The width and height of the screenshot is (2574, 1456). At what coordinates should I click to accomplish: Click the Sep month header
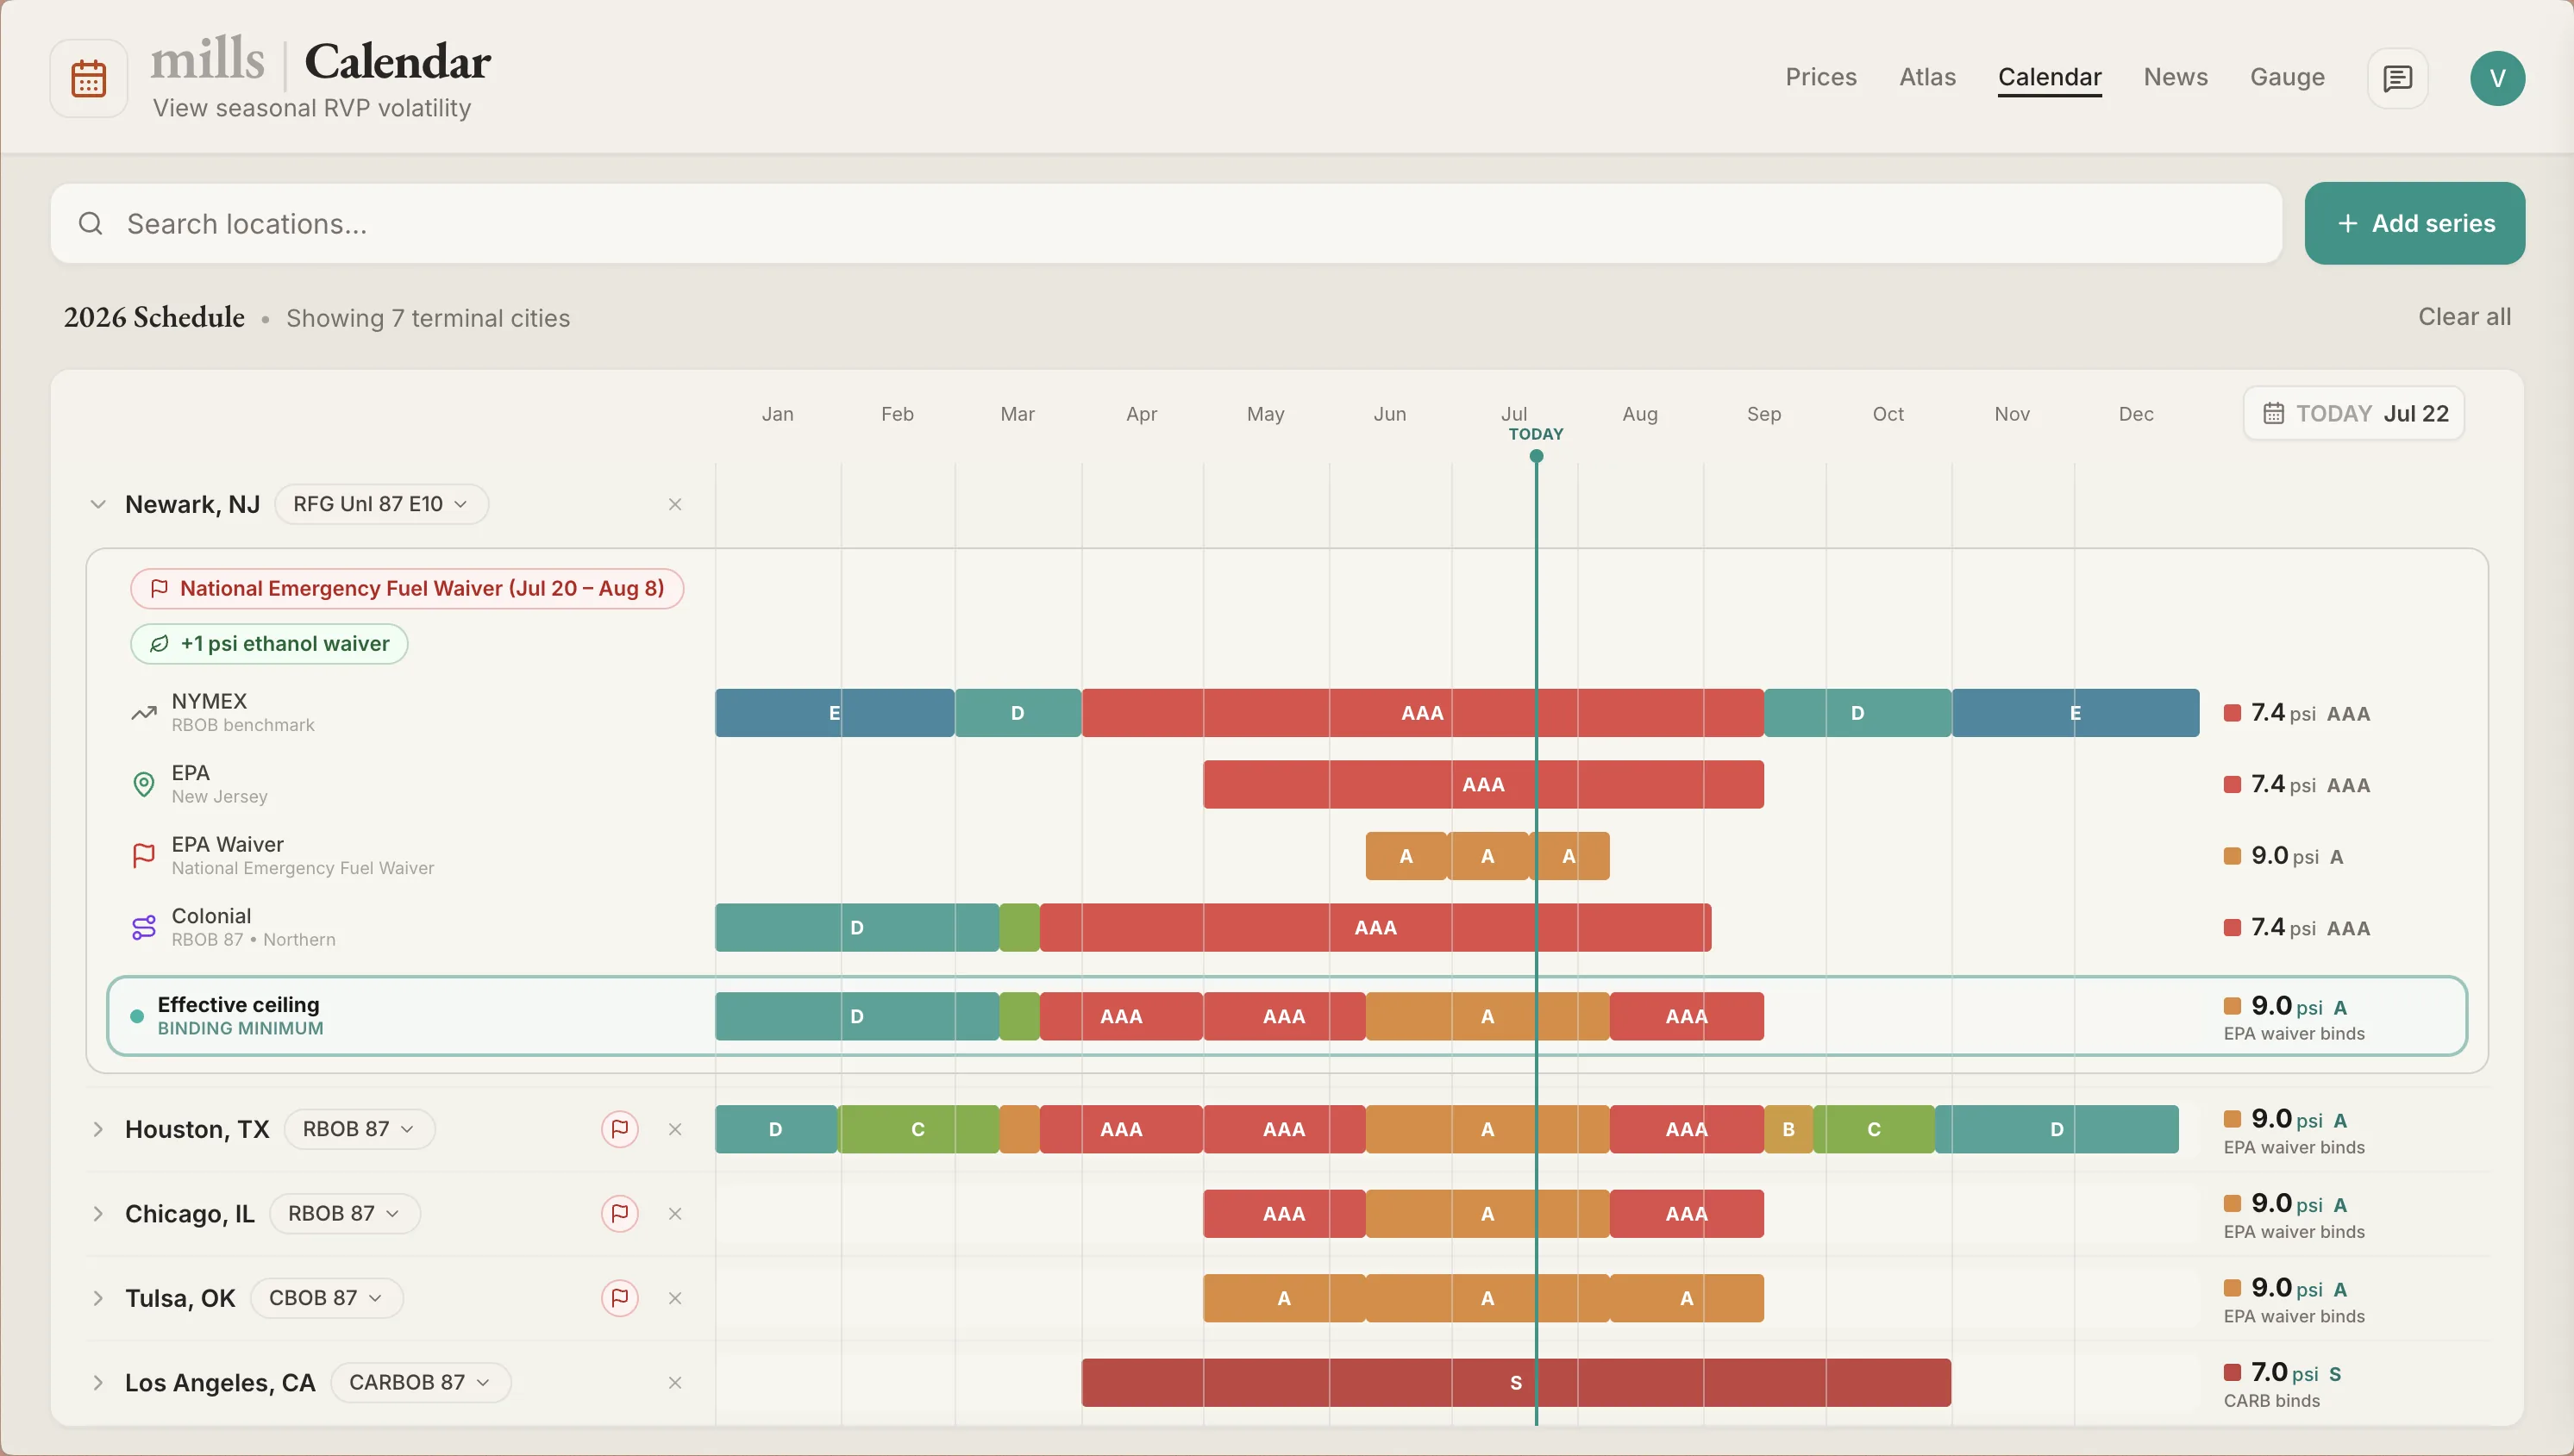pos(1764,414)
